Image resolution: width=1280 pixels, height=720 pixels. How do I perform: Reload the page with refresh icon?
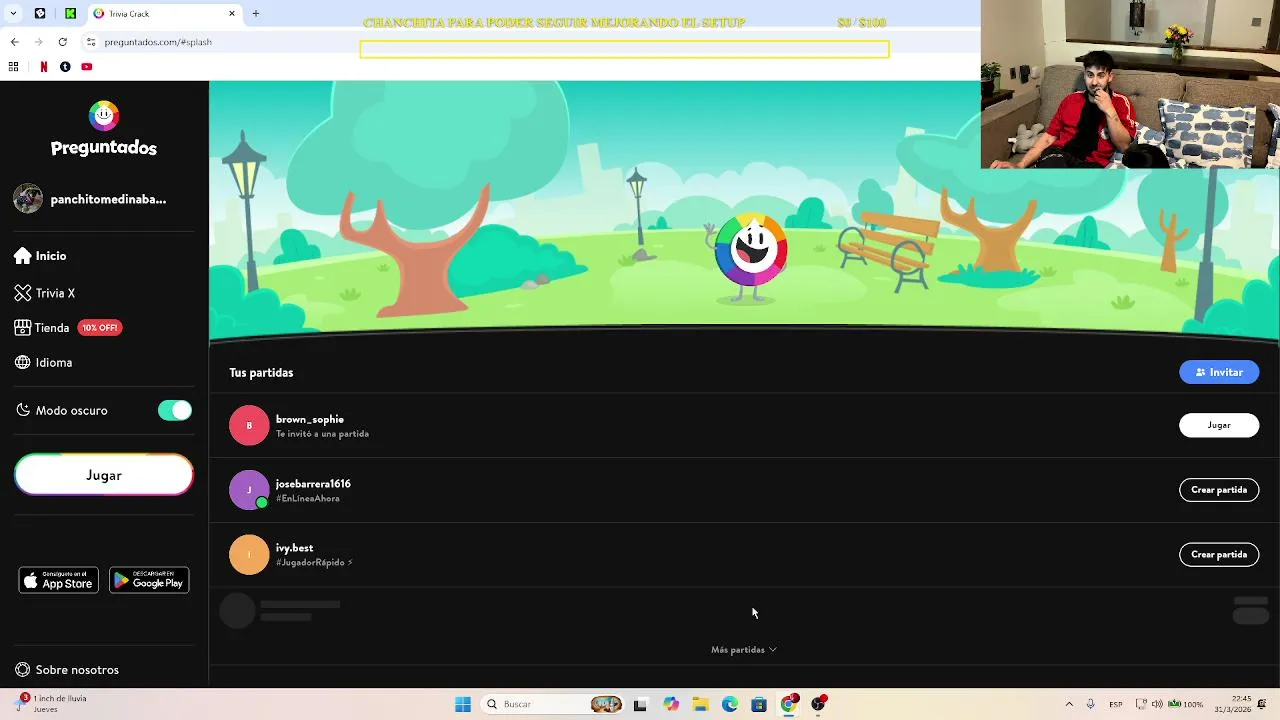coord(62,42)
